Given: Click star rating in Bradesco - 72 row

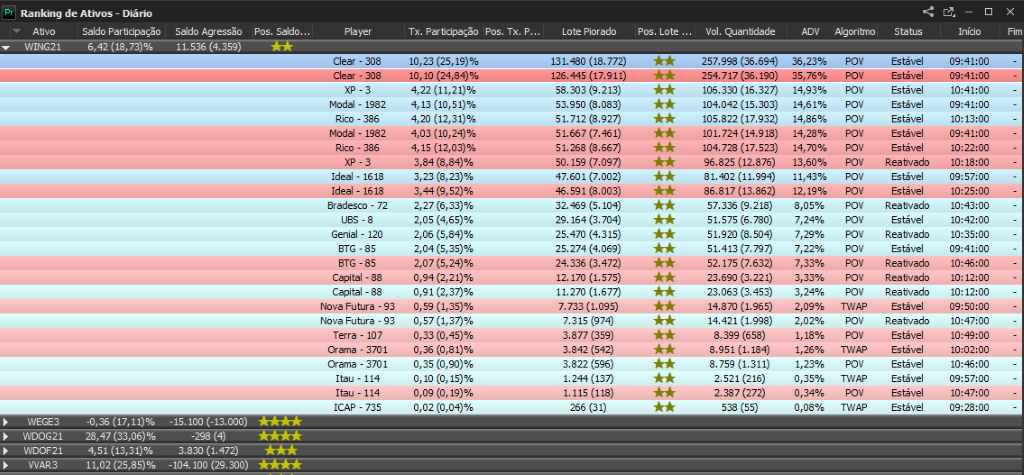Looking at the screenshot, I should tap(664, 205).
